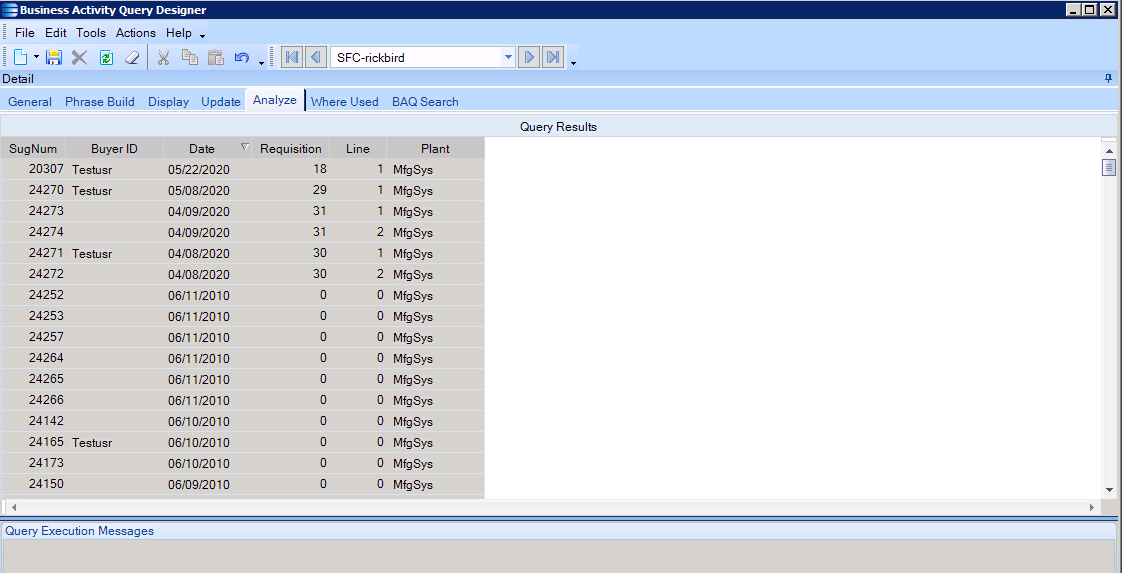Click Testusr in row 24271

(x=93, y=253)
